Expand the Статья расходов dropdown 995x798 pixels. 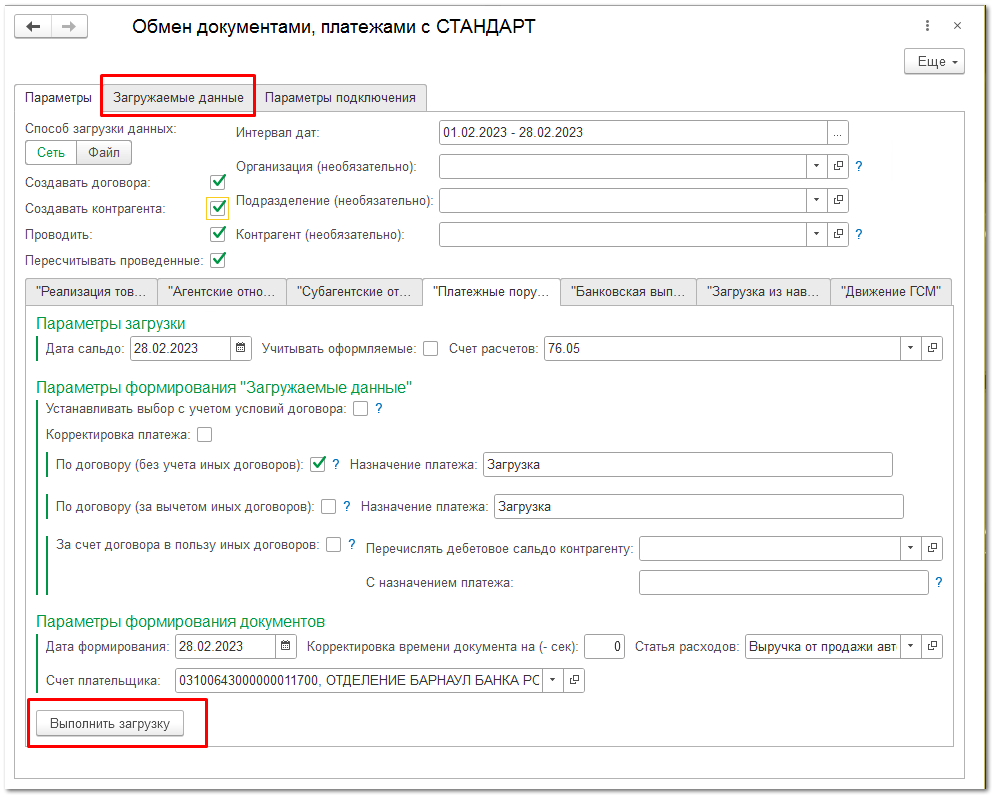click(910, 646)
